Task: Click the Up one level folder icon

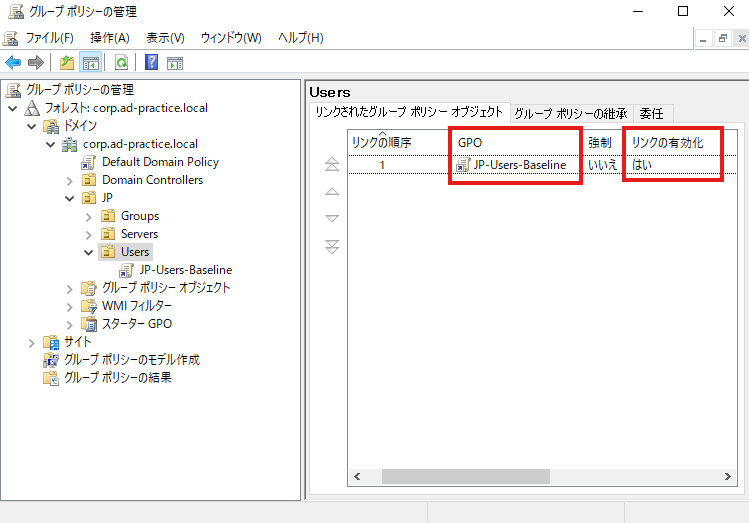Action: pos(67,63)
